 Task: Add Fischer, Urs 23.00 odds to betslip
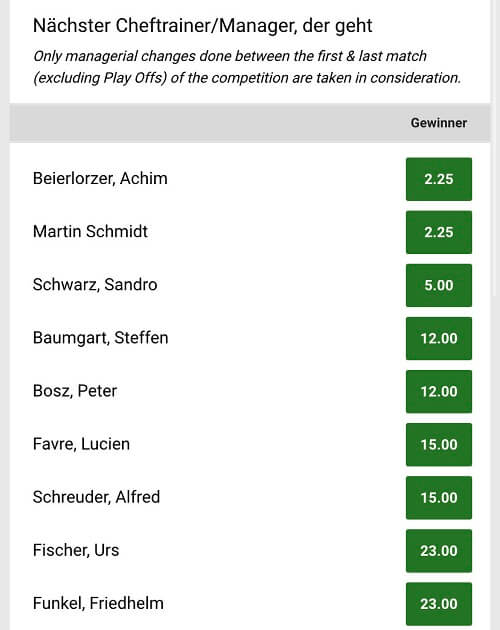[439, 550]
